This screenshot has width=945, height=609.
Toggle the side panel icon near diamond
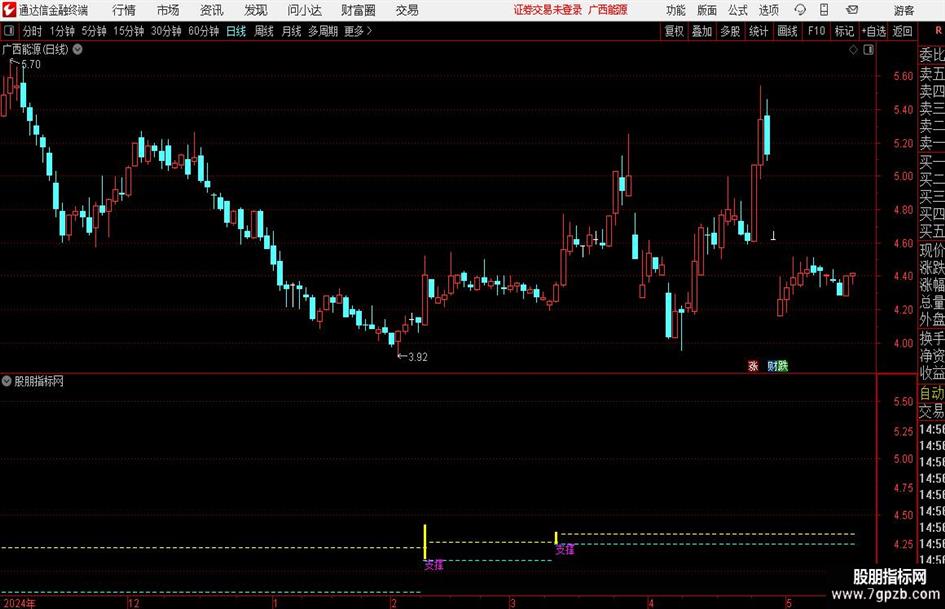pos(868,50)
